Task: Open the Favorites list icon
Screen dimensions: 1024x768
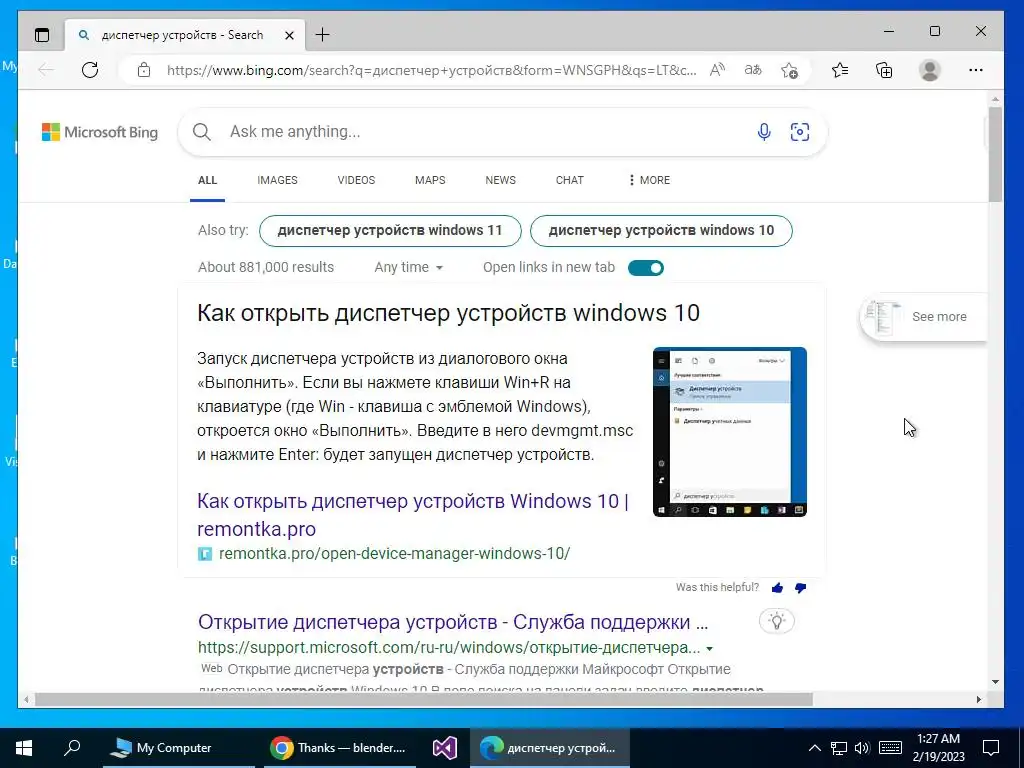Action: pyautogui.click(x=840, y=70)
